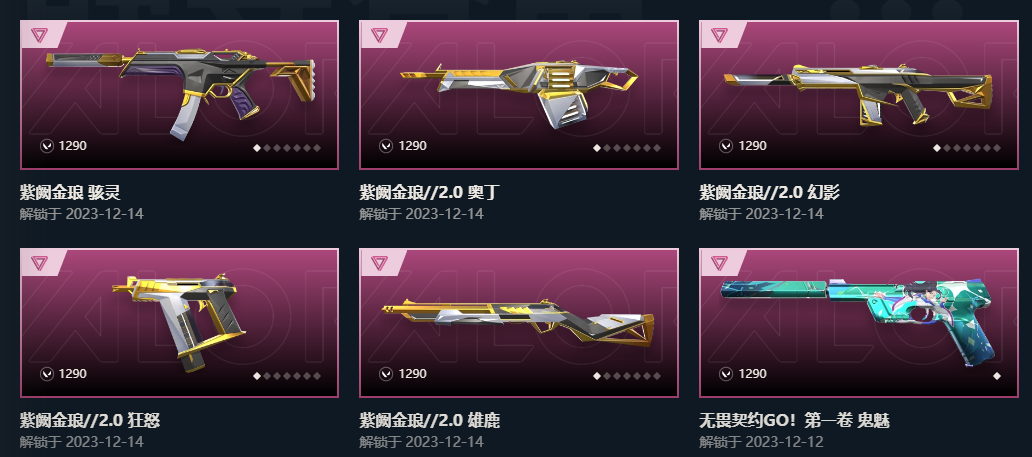The image size is (1032, 457).
Task: Click variant level dots on 奥丁 card
Action: 627,148
